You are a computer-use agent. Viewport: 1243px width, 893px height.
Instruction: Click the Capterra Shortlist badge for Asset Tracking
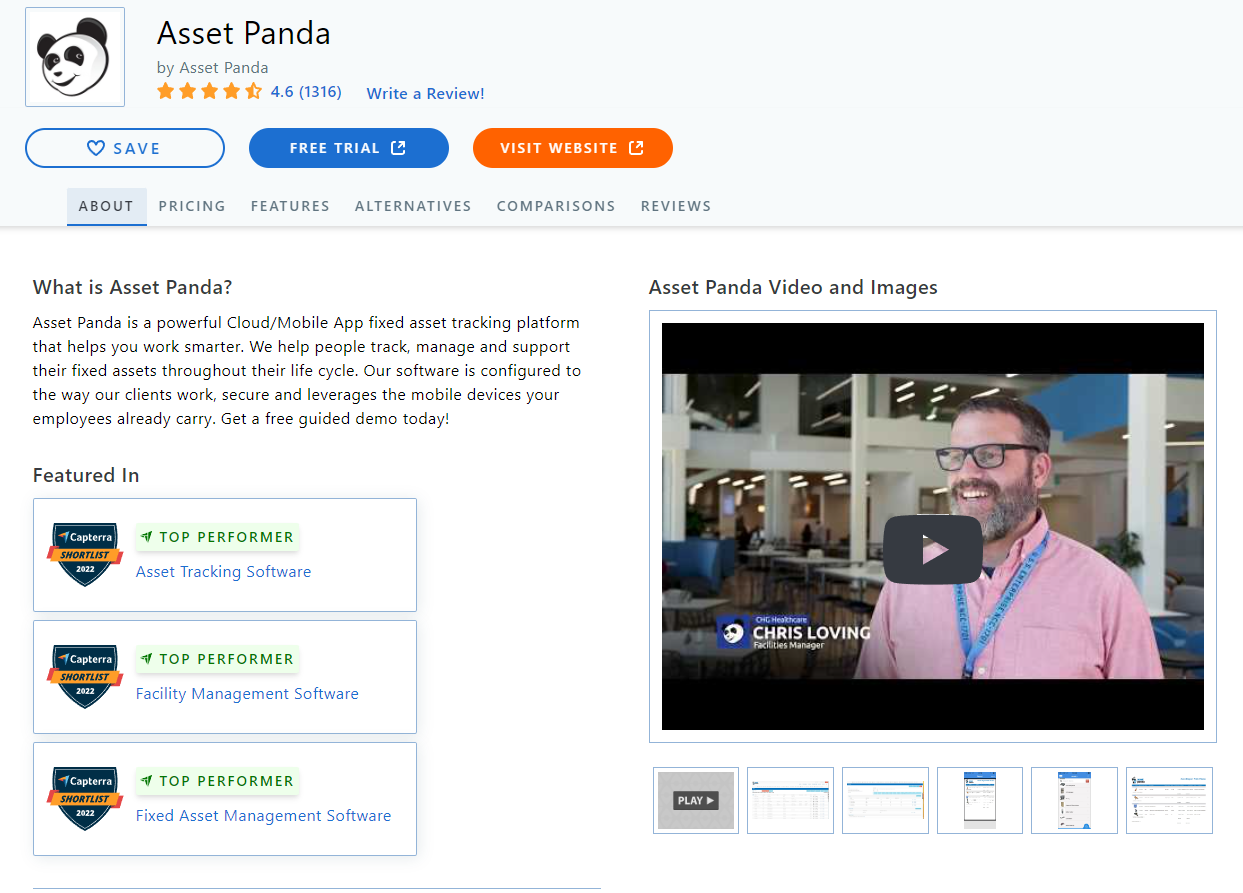(85, 554)
